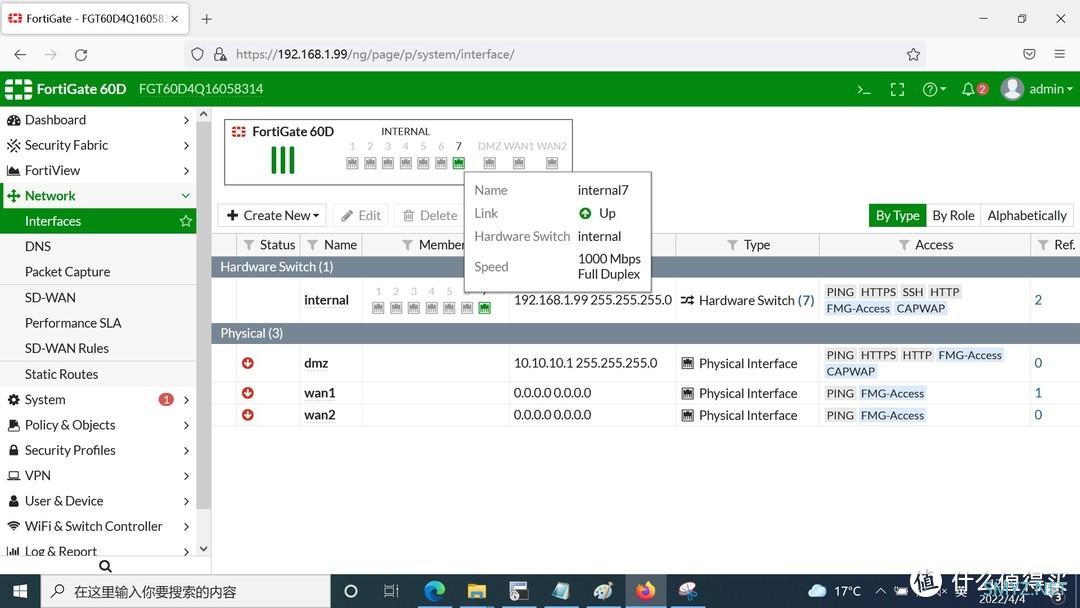Select the dmz interface row name
This screenshot has width=1080, height=608.
(316, 364)
